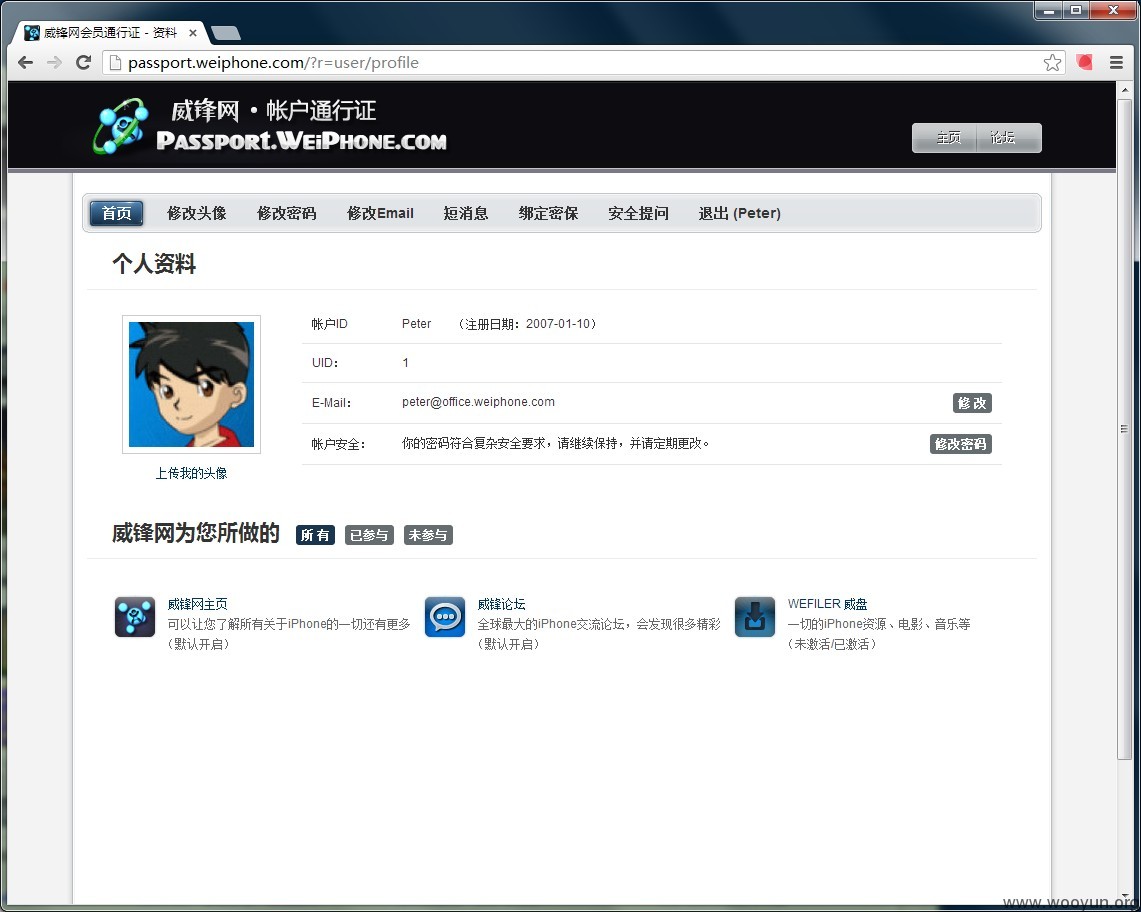Click the 上传我的头像 link
The height and width of the screenshot is (912, 1141).
pyautogui.click(x=191, y=473)
